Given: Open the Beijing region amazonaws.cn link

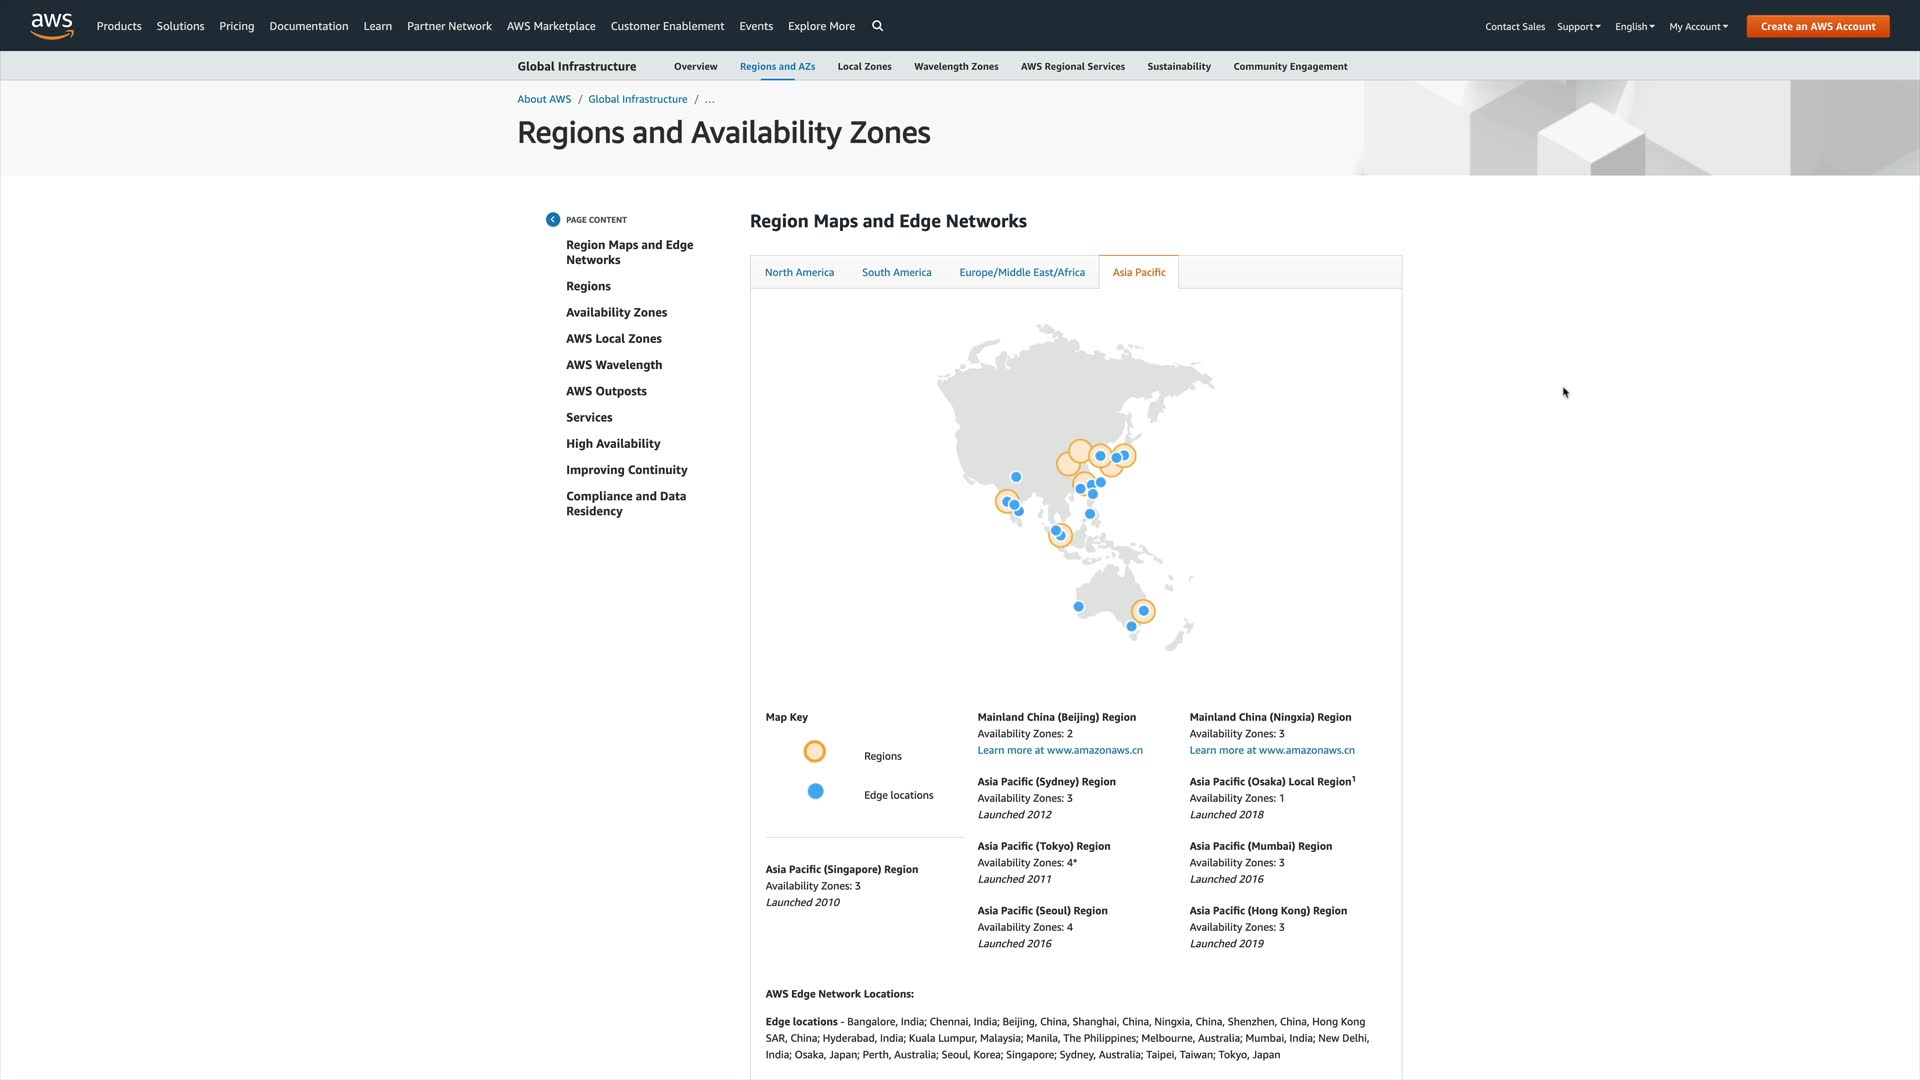Looking at the screenshot, I should (x=1059, y=750).
